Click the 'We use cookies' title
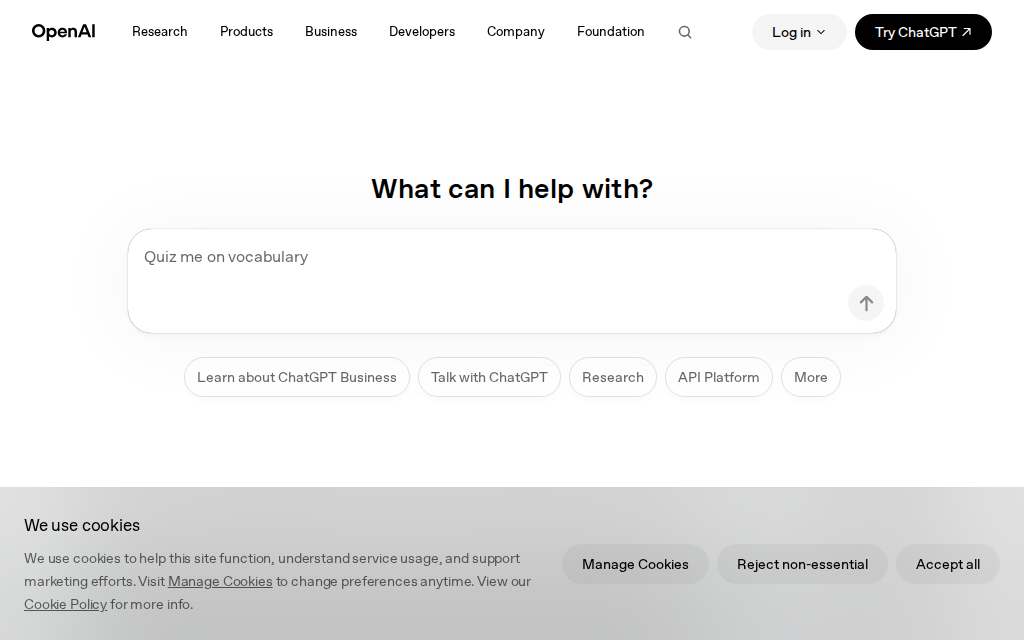This screenshot has width=1024, height=640. 82,525
